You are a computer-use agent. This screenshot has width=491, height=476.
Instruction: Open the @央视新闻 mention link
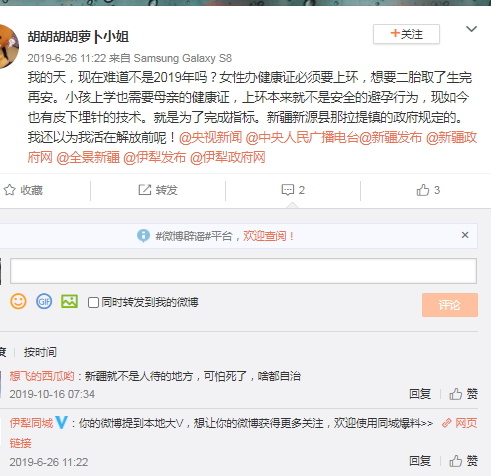pyautogui.click(x=210, y=137)
